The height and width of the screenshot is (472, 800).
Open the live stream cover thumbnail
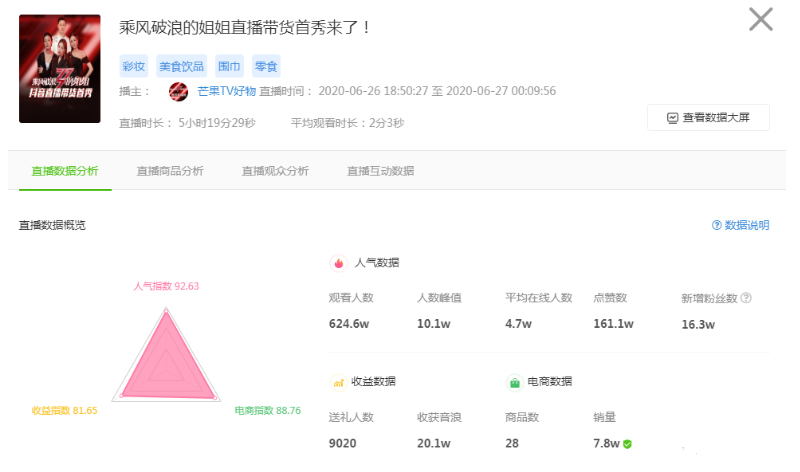(x=60, y=68)
